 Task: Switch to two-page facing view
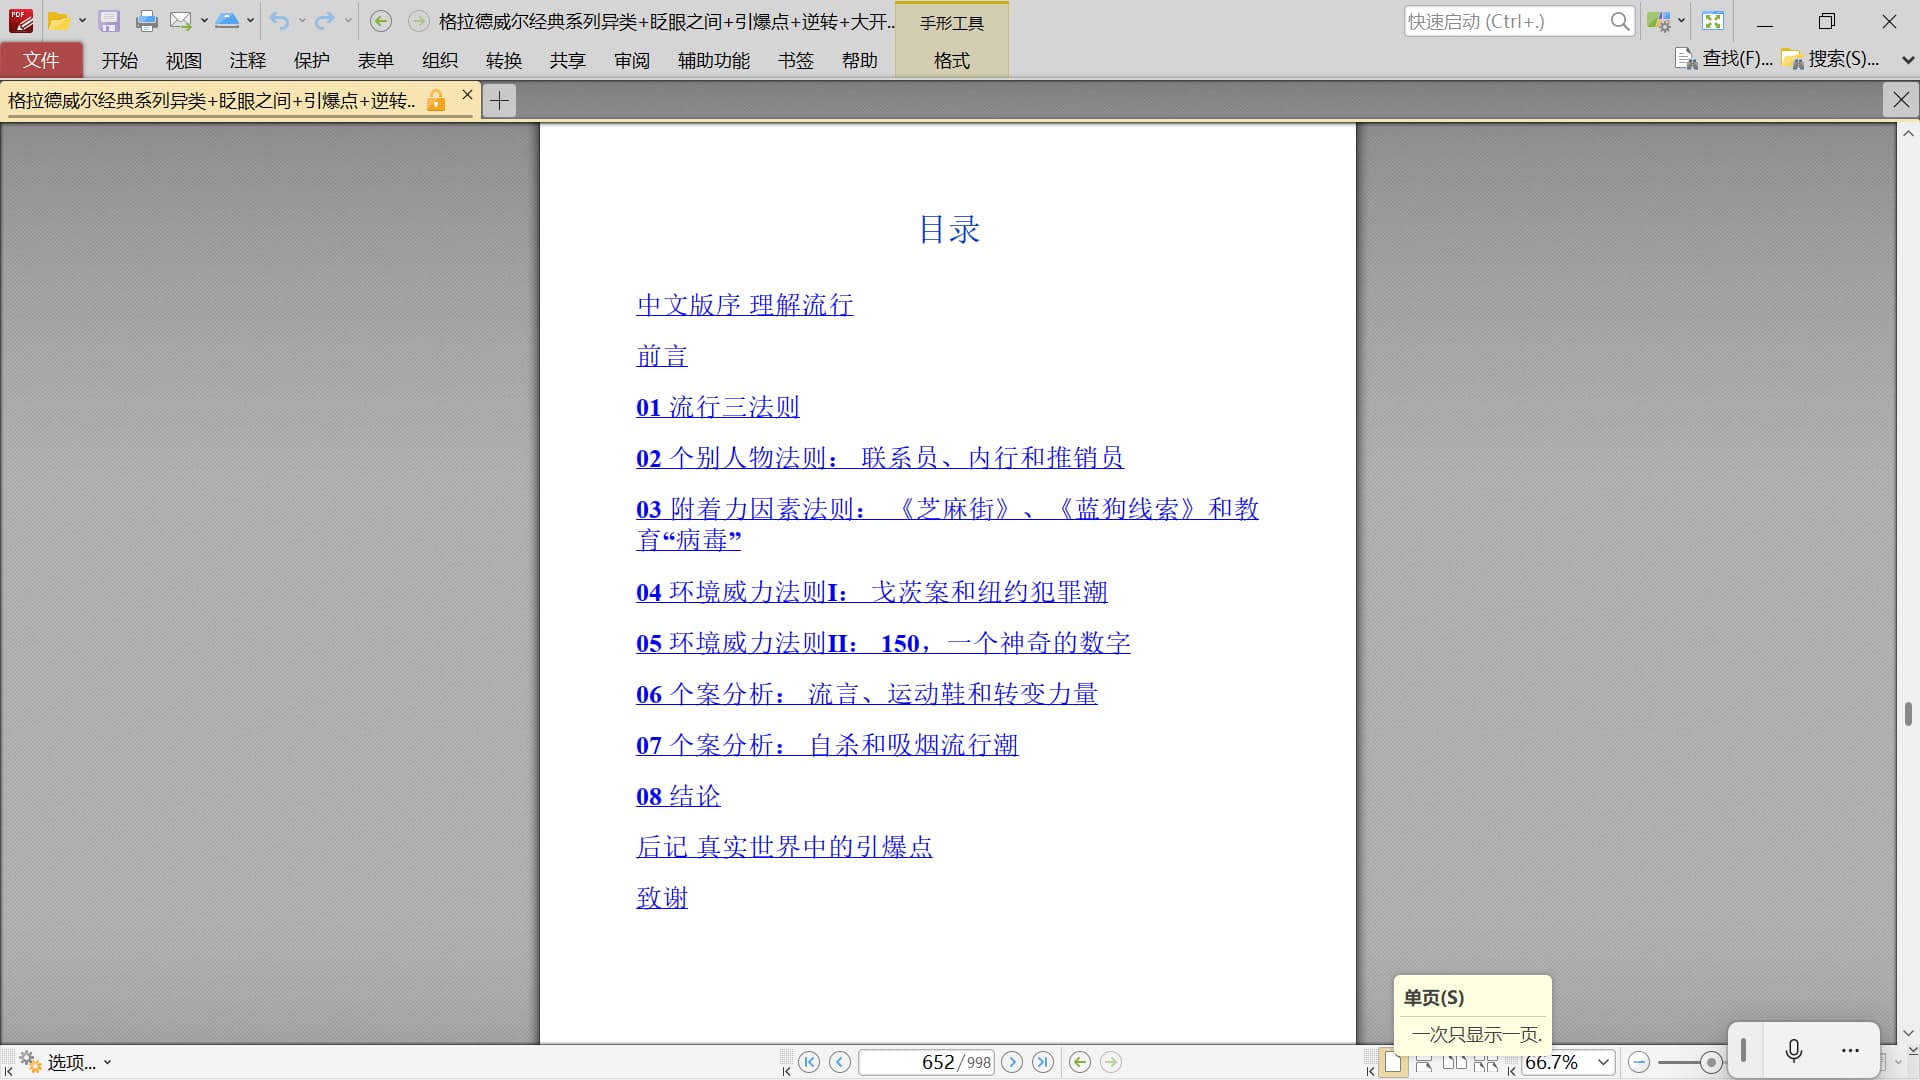(1454, 1063)
